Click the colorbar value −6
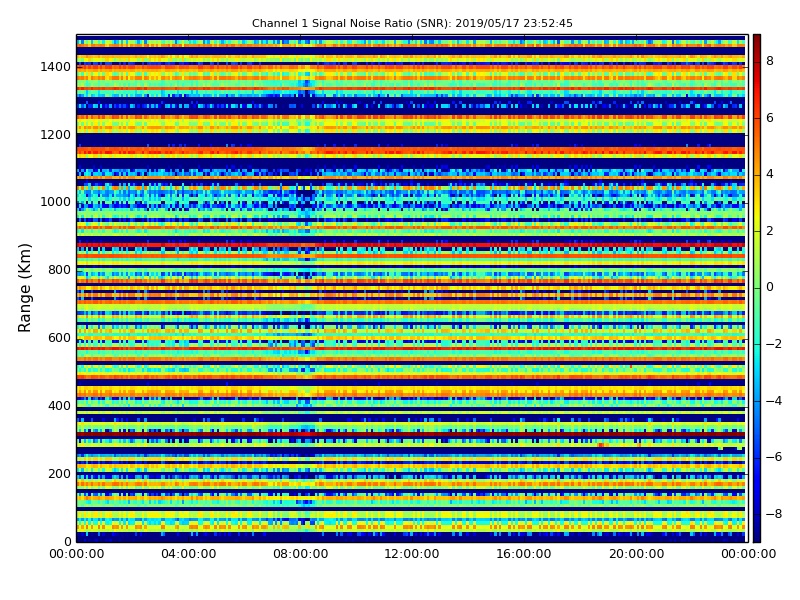Screen dimensions: 800x600 (774, 457)
